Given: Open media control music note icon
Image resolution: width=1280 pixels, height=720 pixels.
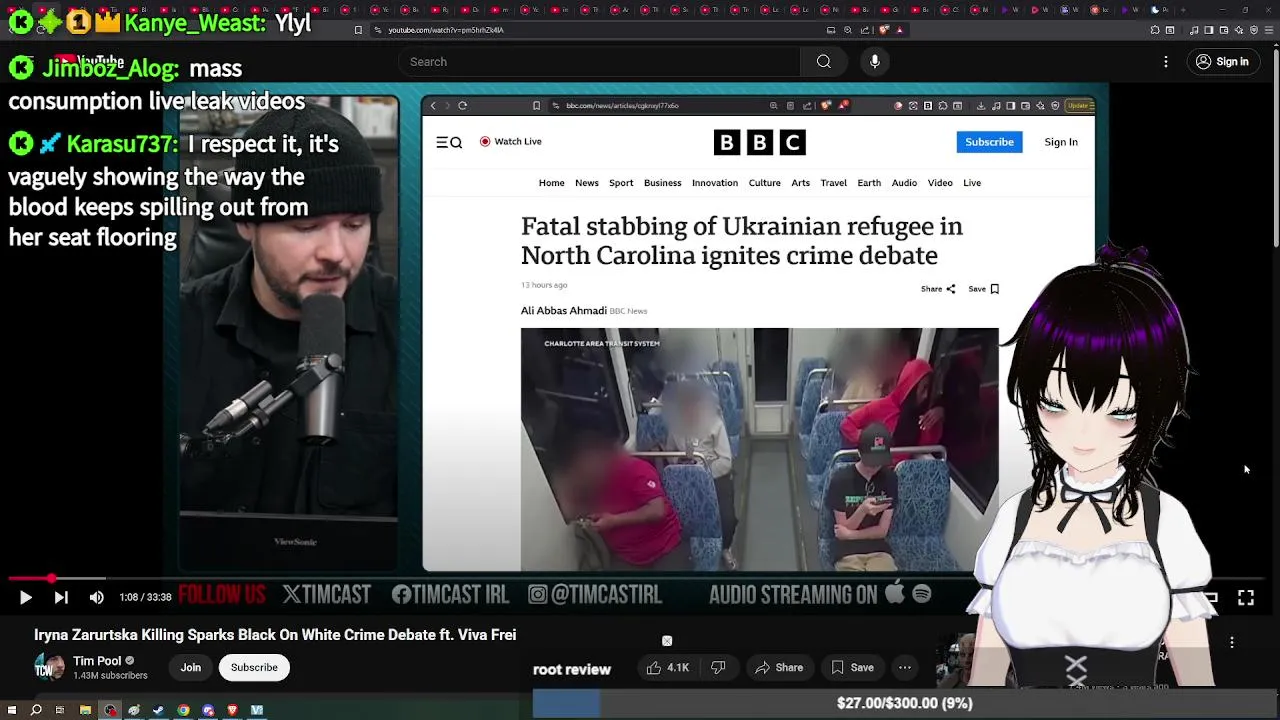Looking at the screenshot, I should click(x=1194, y=30).
